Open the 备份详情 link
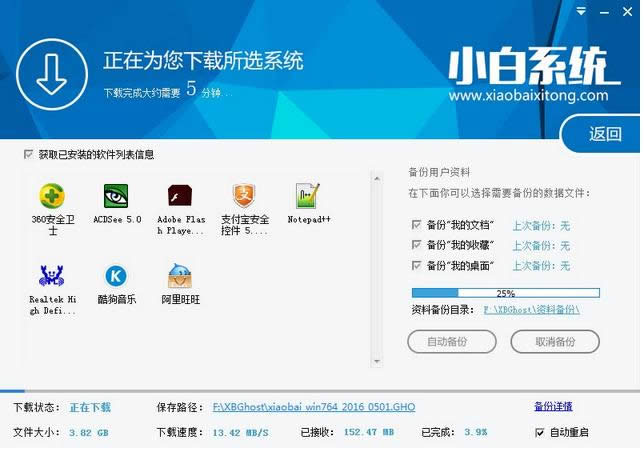The image size is (644, 455). click(x=553, y=407)
